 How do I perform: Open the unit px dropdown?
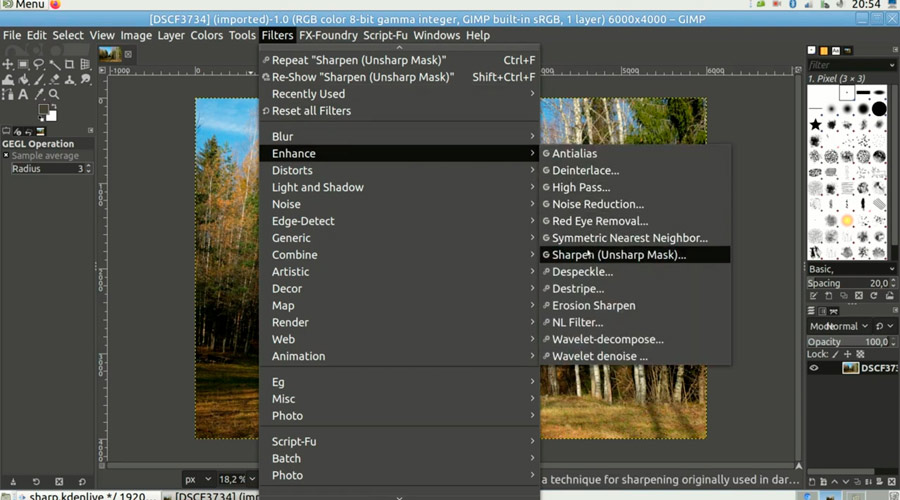tap(198, 479)
